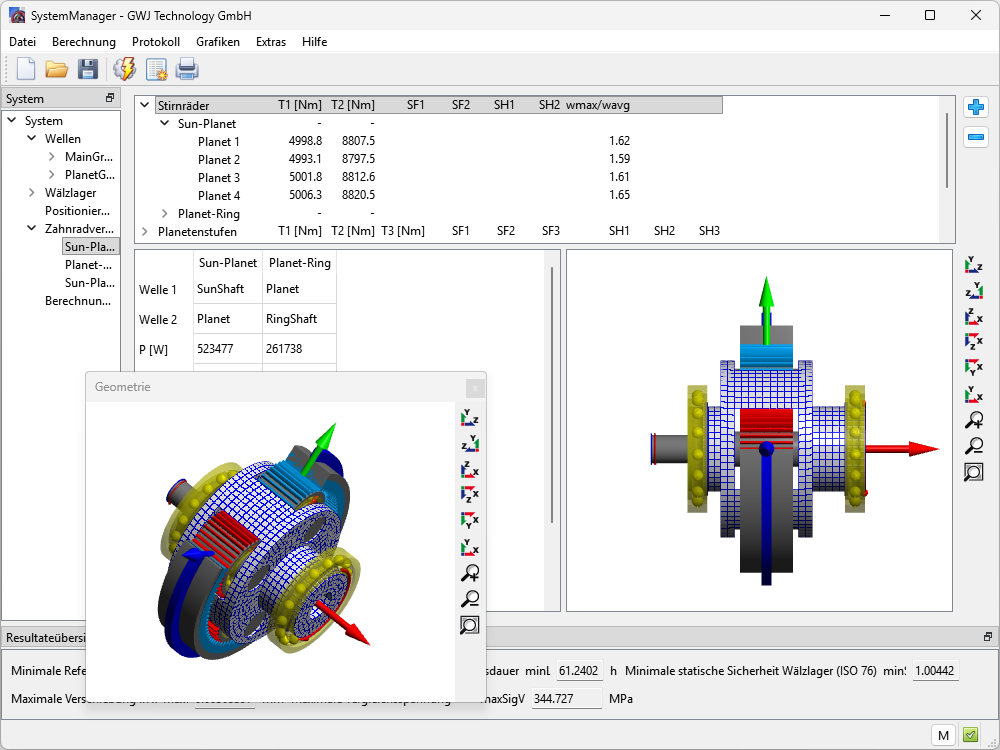This screenshot has width=1000, height=750.
Task: Open the report protocol toolbar icon
Action: pyautogui.click(x=156, y=69)
